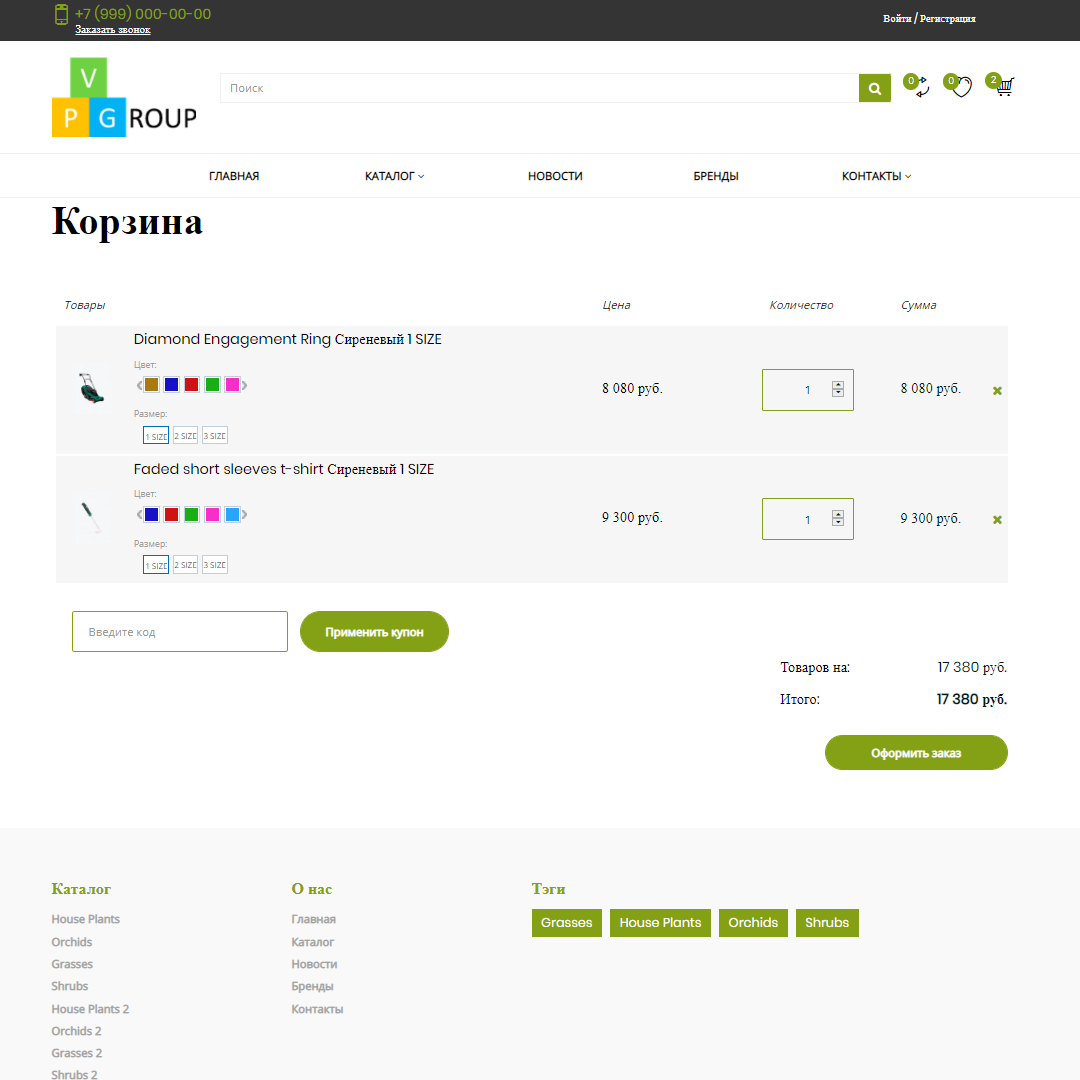Select size 3 SIZE for Faded t-shirt
Screen dimensions: 1080x1080
click(213, 564)
